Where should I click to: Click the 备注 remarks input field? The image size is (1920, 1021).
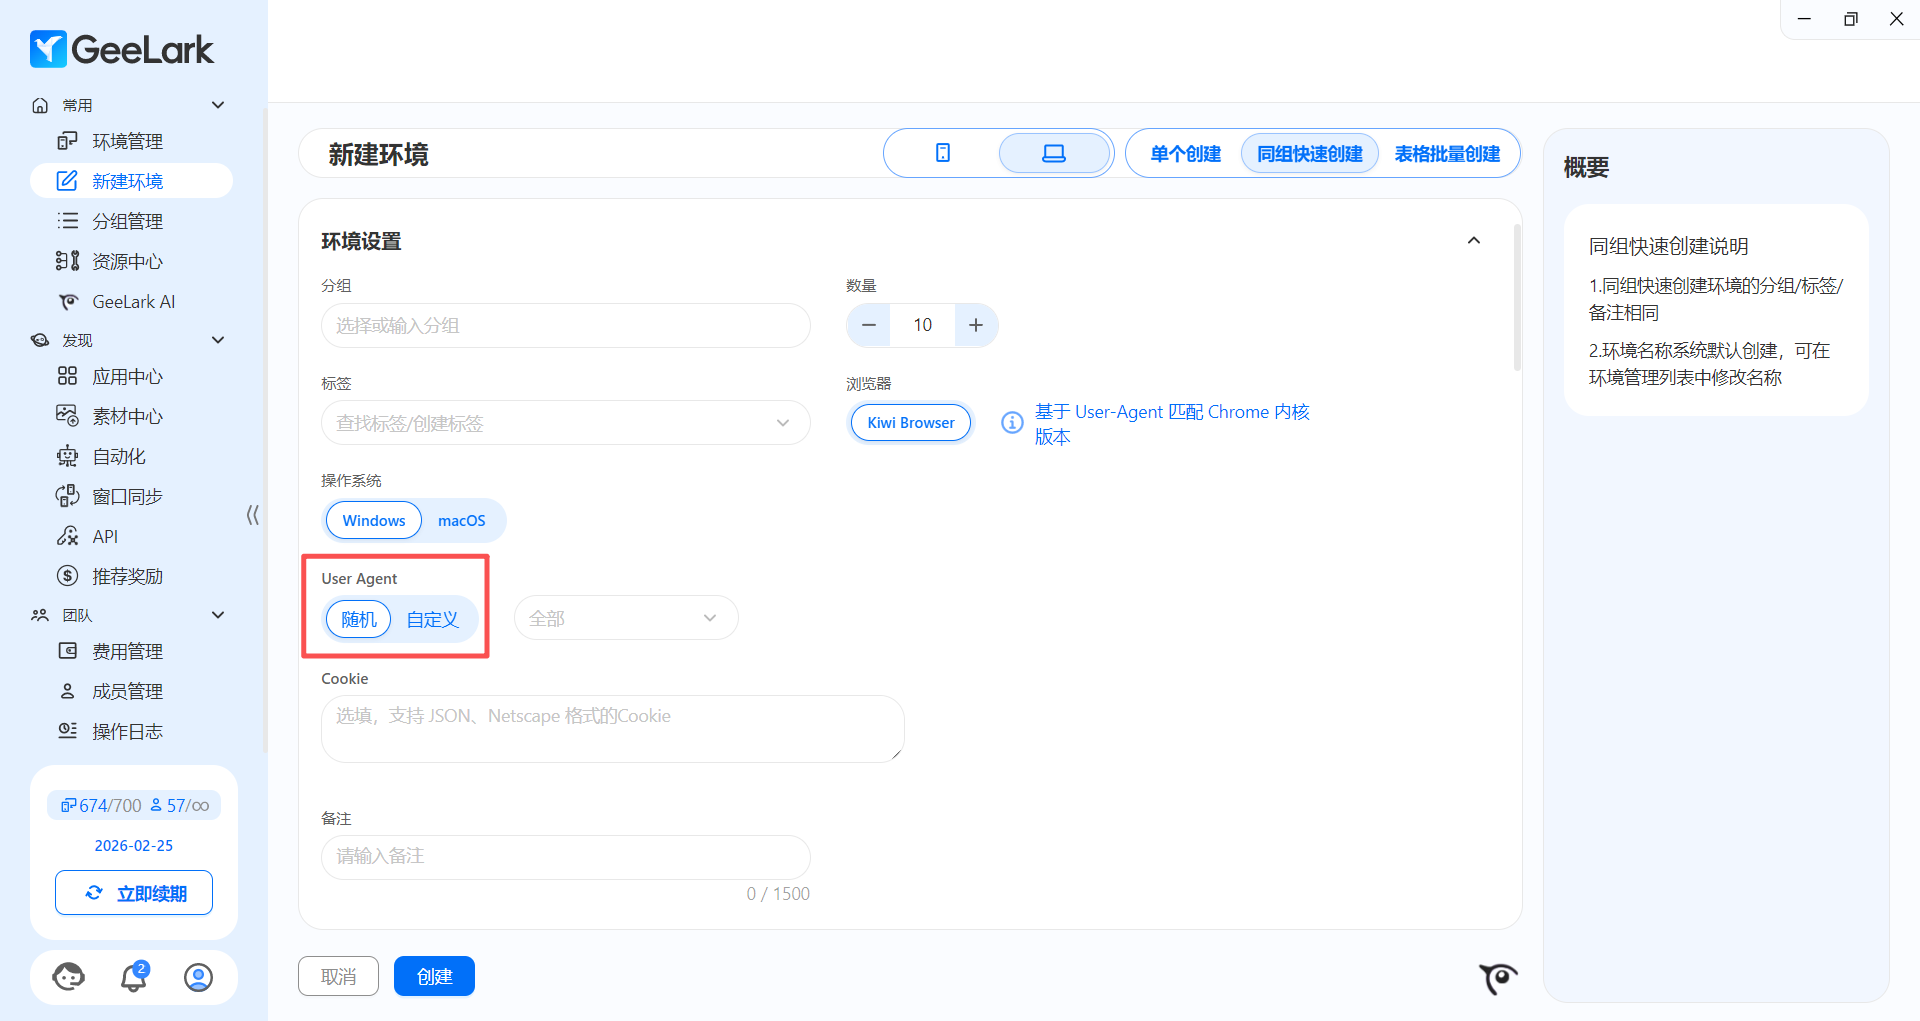click(x=565, y=856)
